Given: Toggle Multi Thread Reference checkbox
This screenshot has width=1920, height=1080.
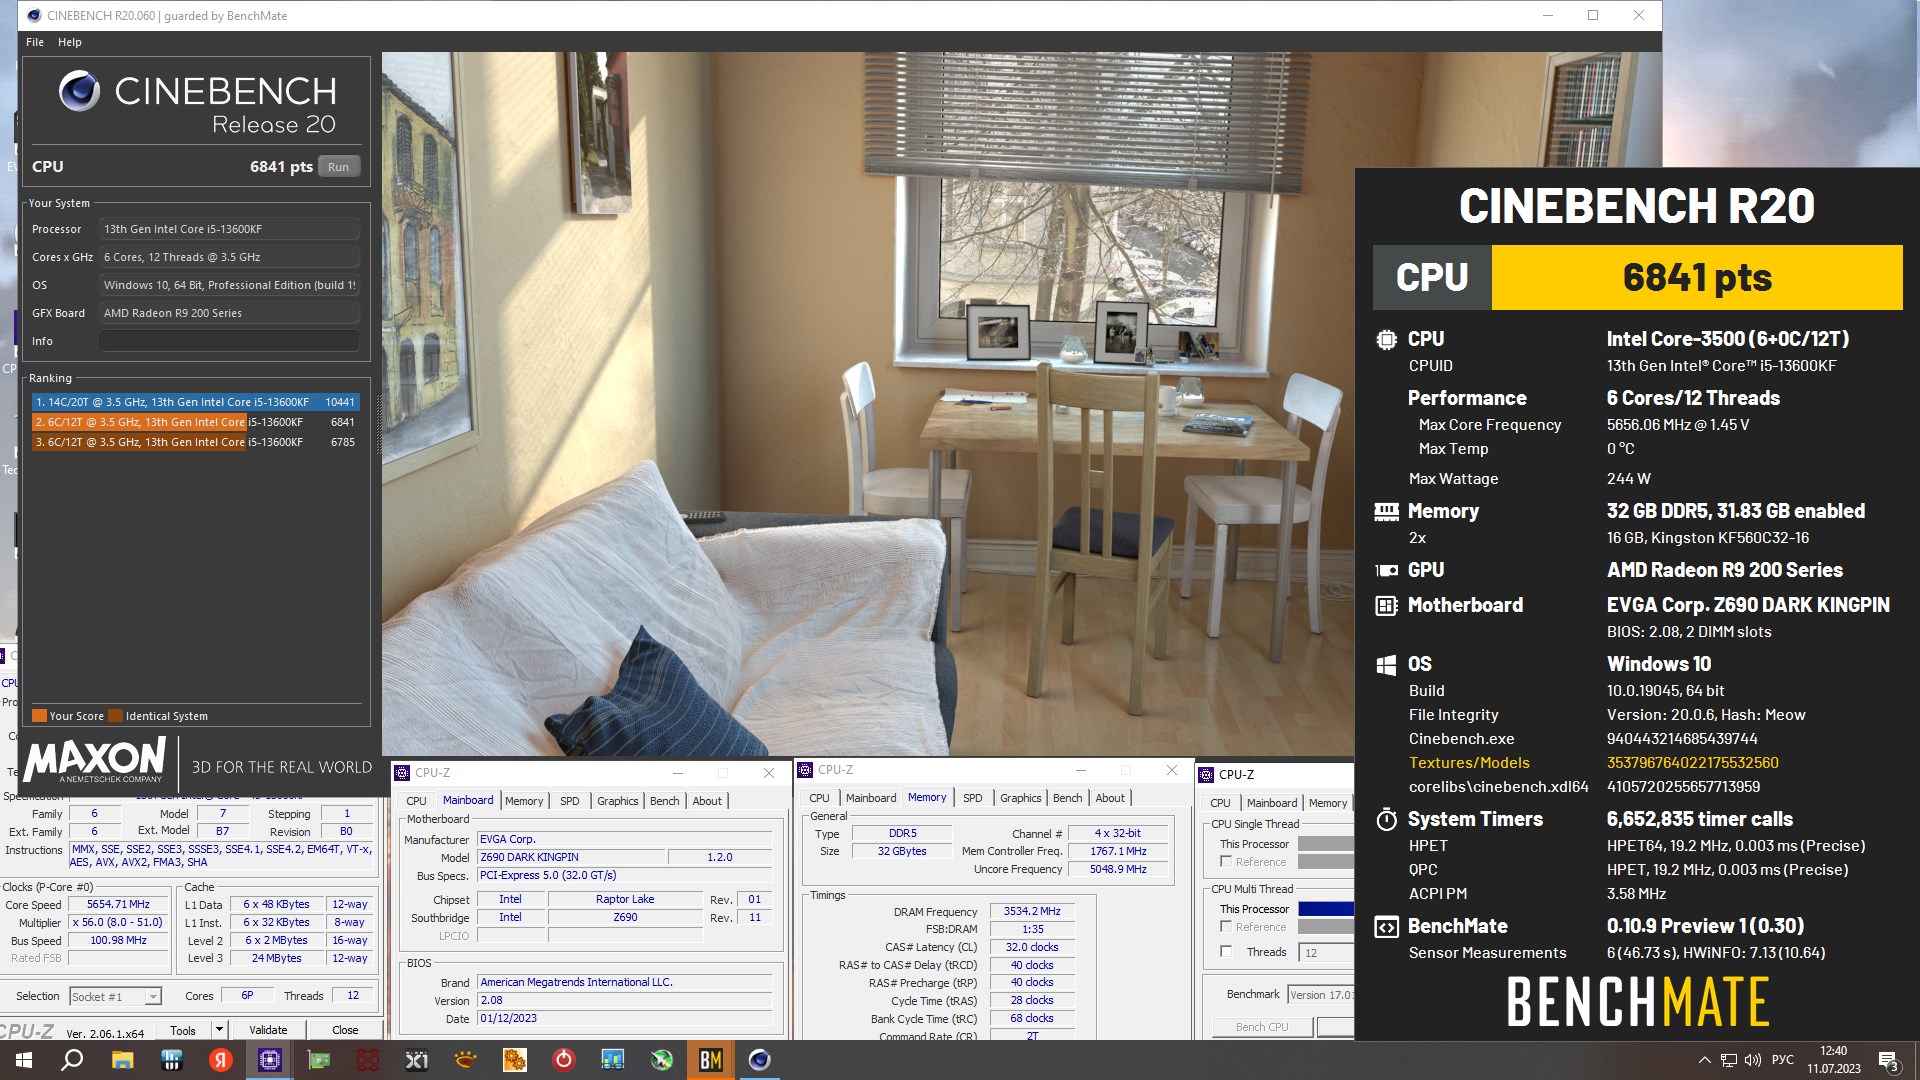Looking at the screenshot, I should click(1226, 927).
